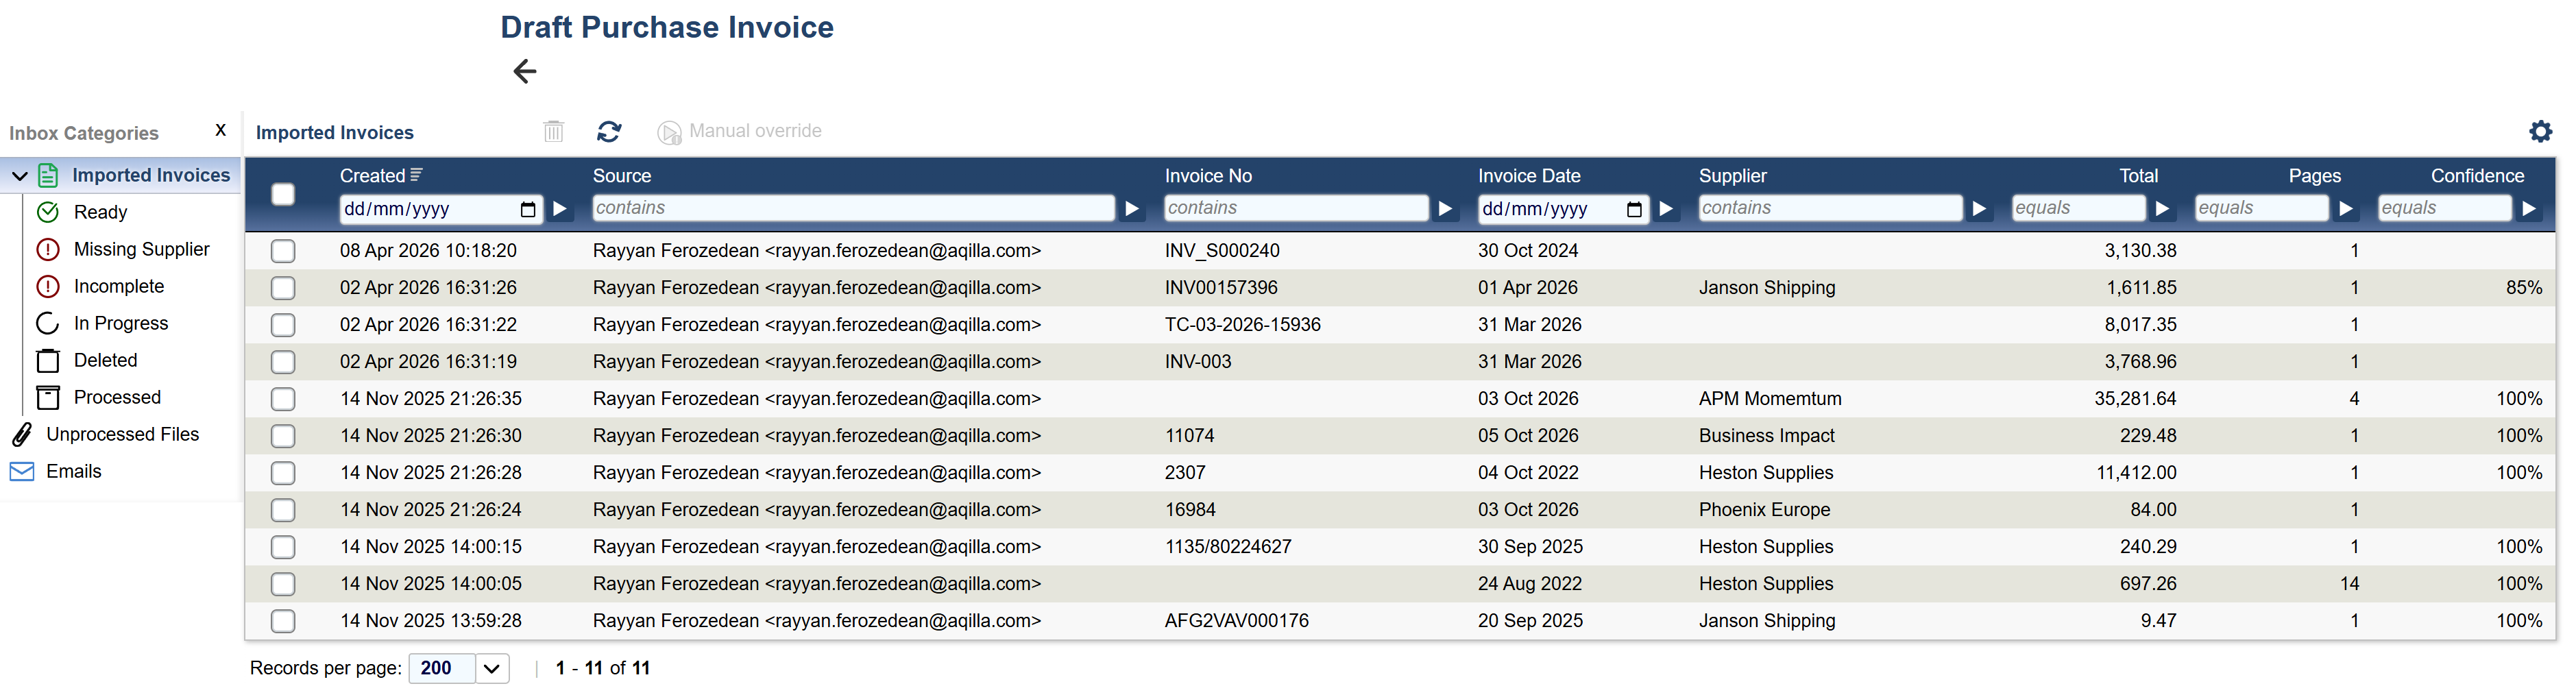
Task: Open the settings gear icon
Action: 2540,131
